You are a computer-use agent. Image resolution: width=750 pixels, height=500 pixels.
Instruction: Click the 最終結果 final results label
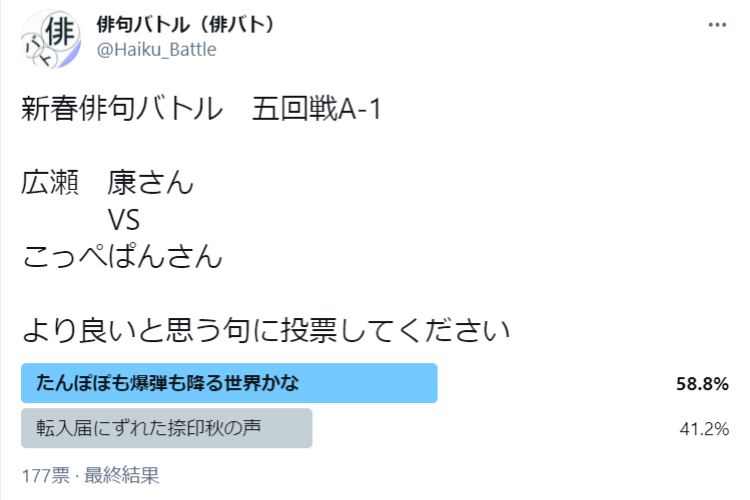pos(123,474)
